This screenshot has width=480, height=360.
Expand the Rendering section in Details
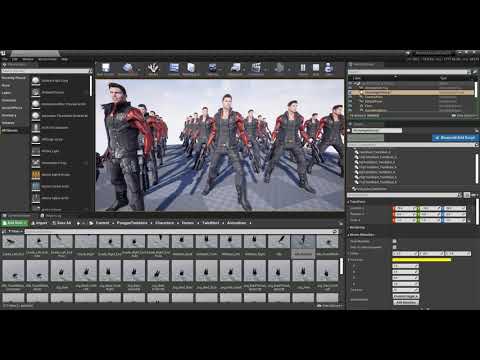click(357, 228)
